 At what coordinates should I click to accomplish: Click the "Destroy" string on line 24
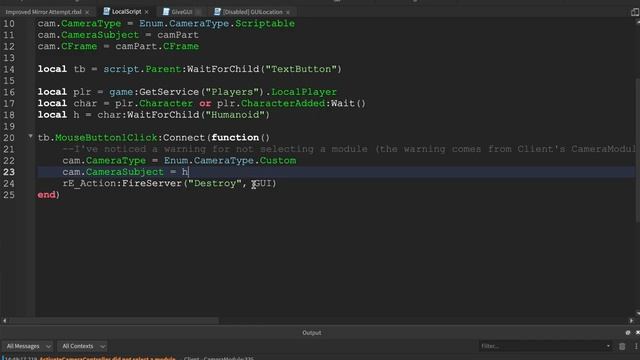214,184
